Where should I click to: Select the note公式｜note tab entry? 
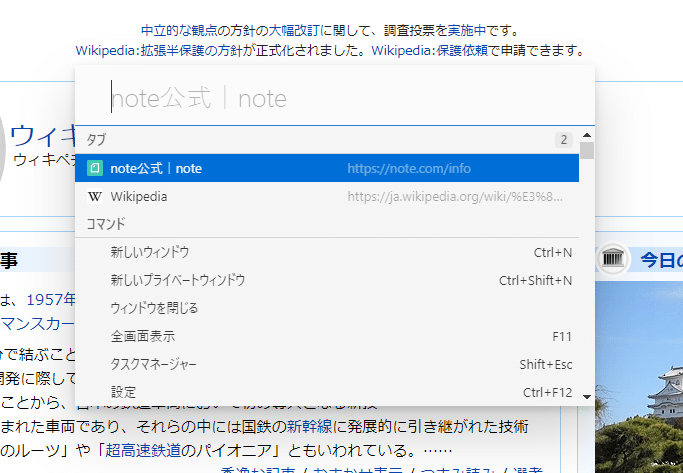point(327,168)
